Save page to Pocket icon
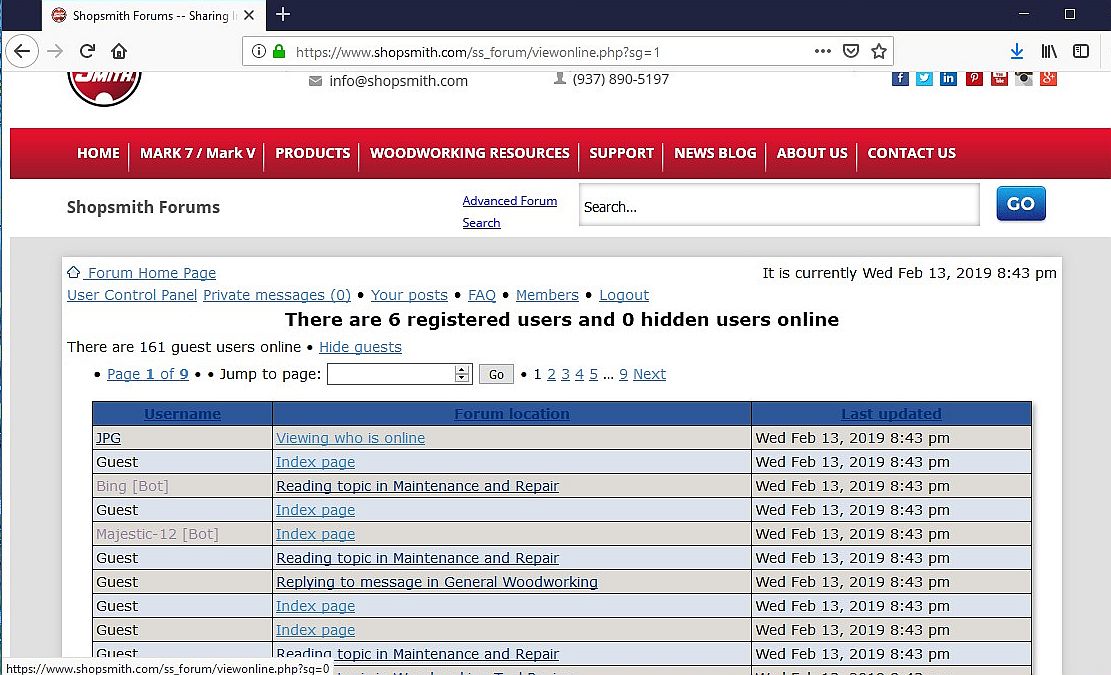Image resolution: width=1111 pixels, height=675 pixels. tap(851, 51)
